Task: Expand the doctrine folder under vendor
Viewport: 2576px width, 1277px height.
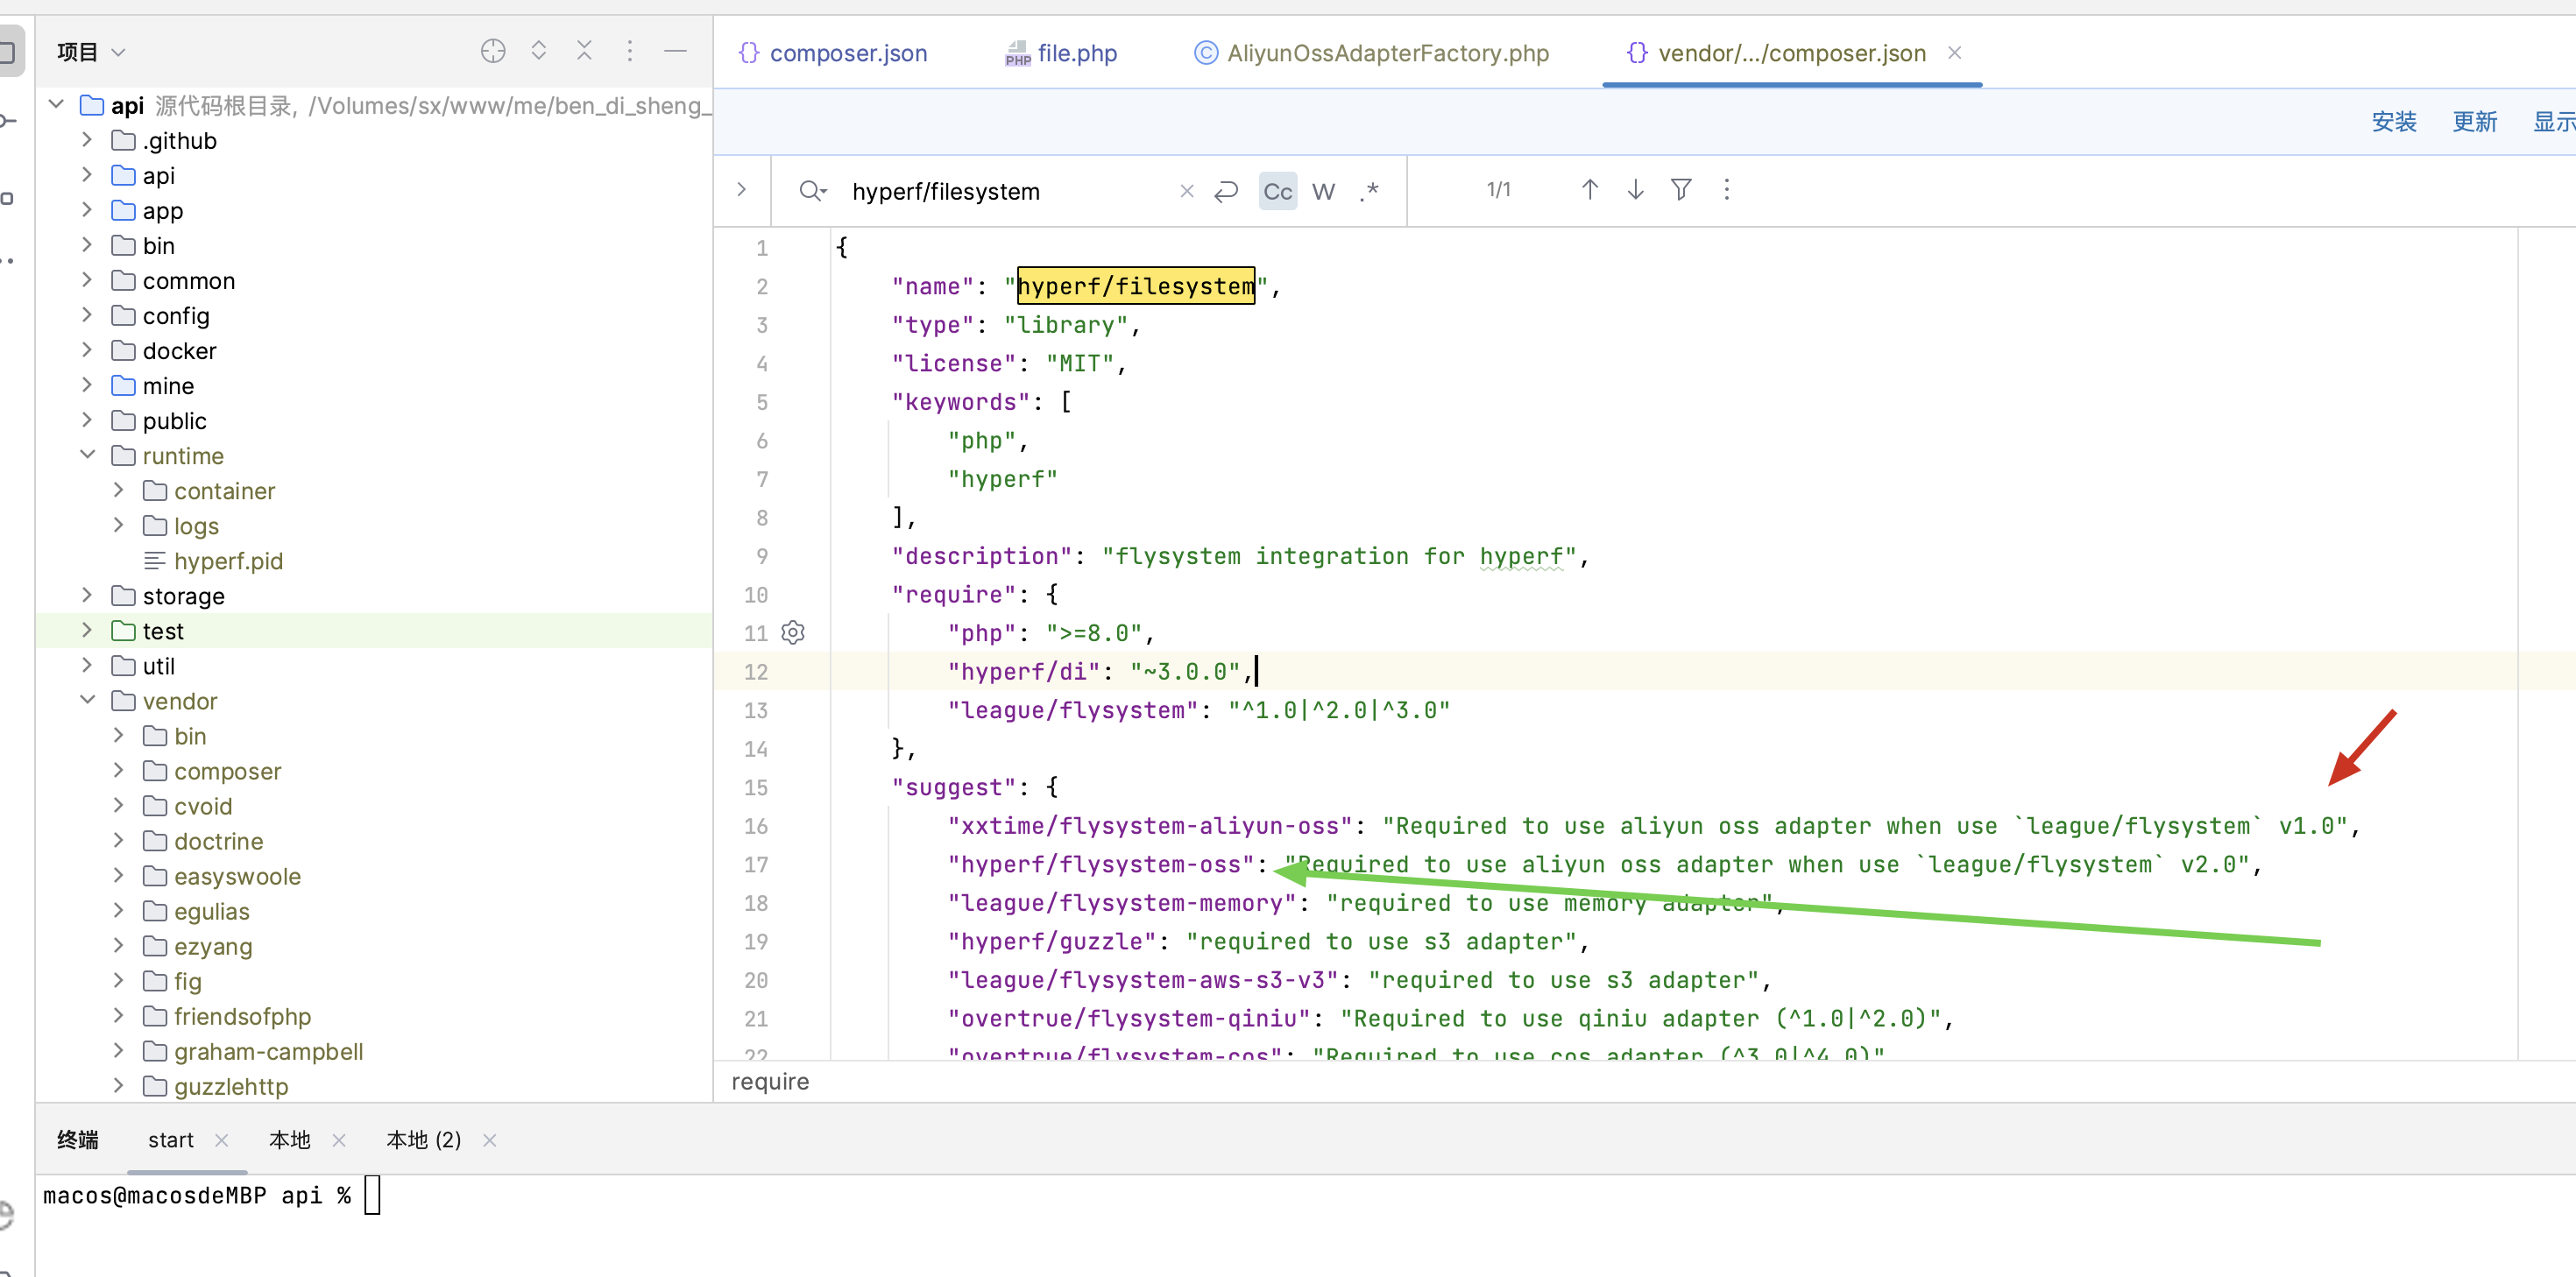Action: pyautogui.click(x=118, y=841)
